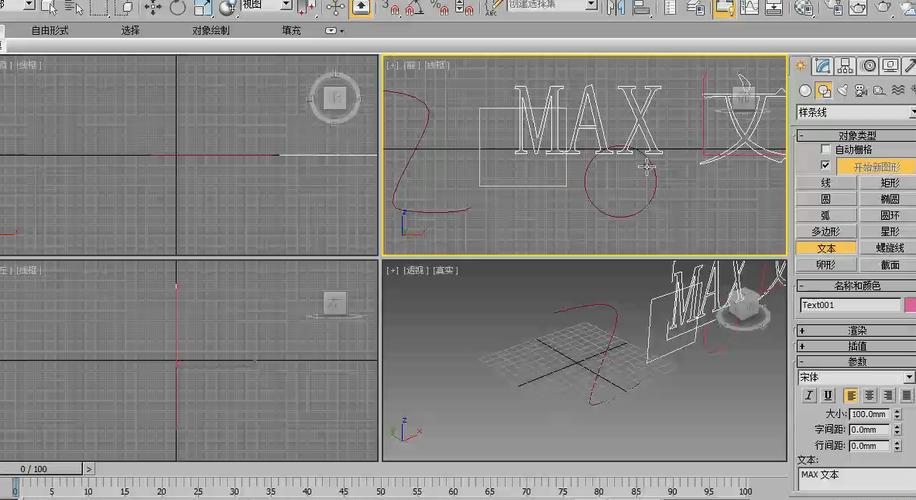Select the Cameras category icon
Viewport: 916px width, 500px height.
(861, 90)
